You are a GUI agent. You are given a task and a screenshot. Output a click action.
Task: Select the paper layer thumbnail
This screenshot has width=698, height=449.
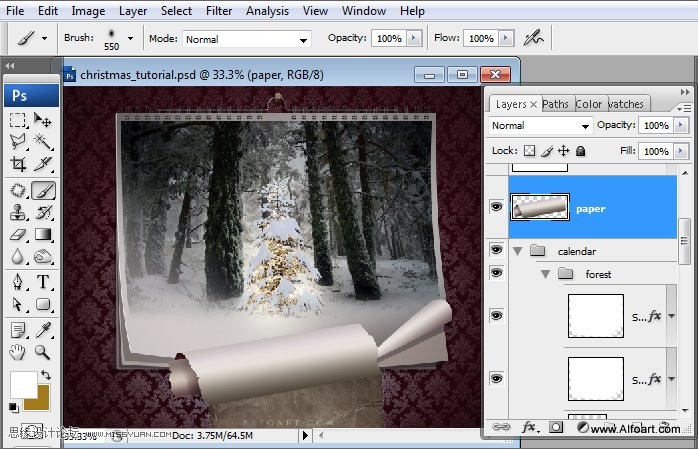pyautogui.click(x=540, y=207)
